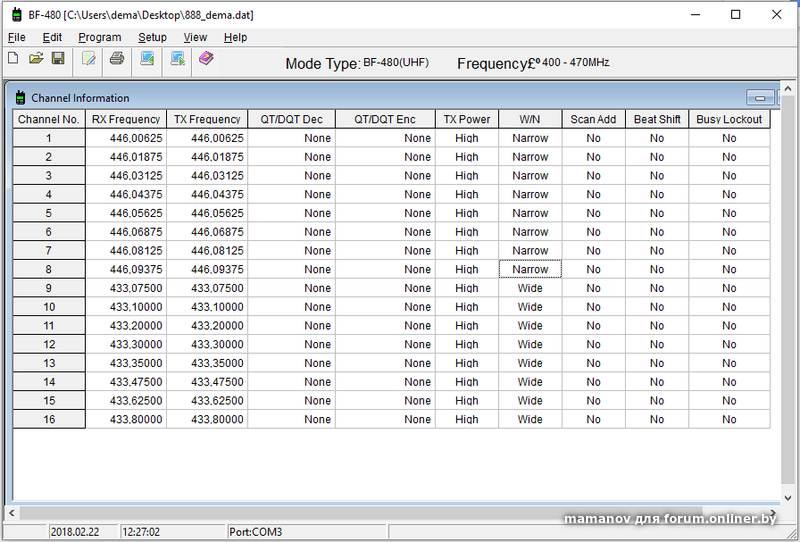Open the Program menu

point(99,37)
